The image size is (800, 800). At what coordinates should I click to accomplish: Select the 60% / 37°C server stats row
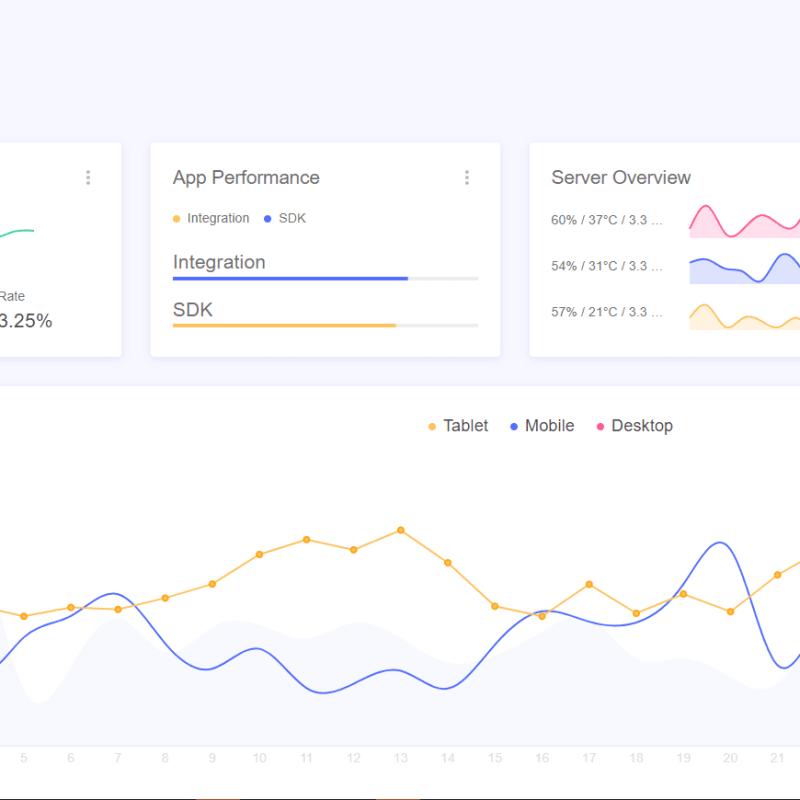(607, 220)
